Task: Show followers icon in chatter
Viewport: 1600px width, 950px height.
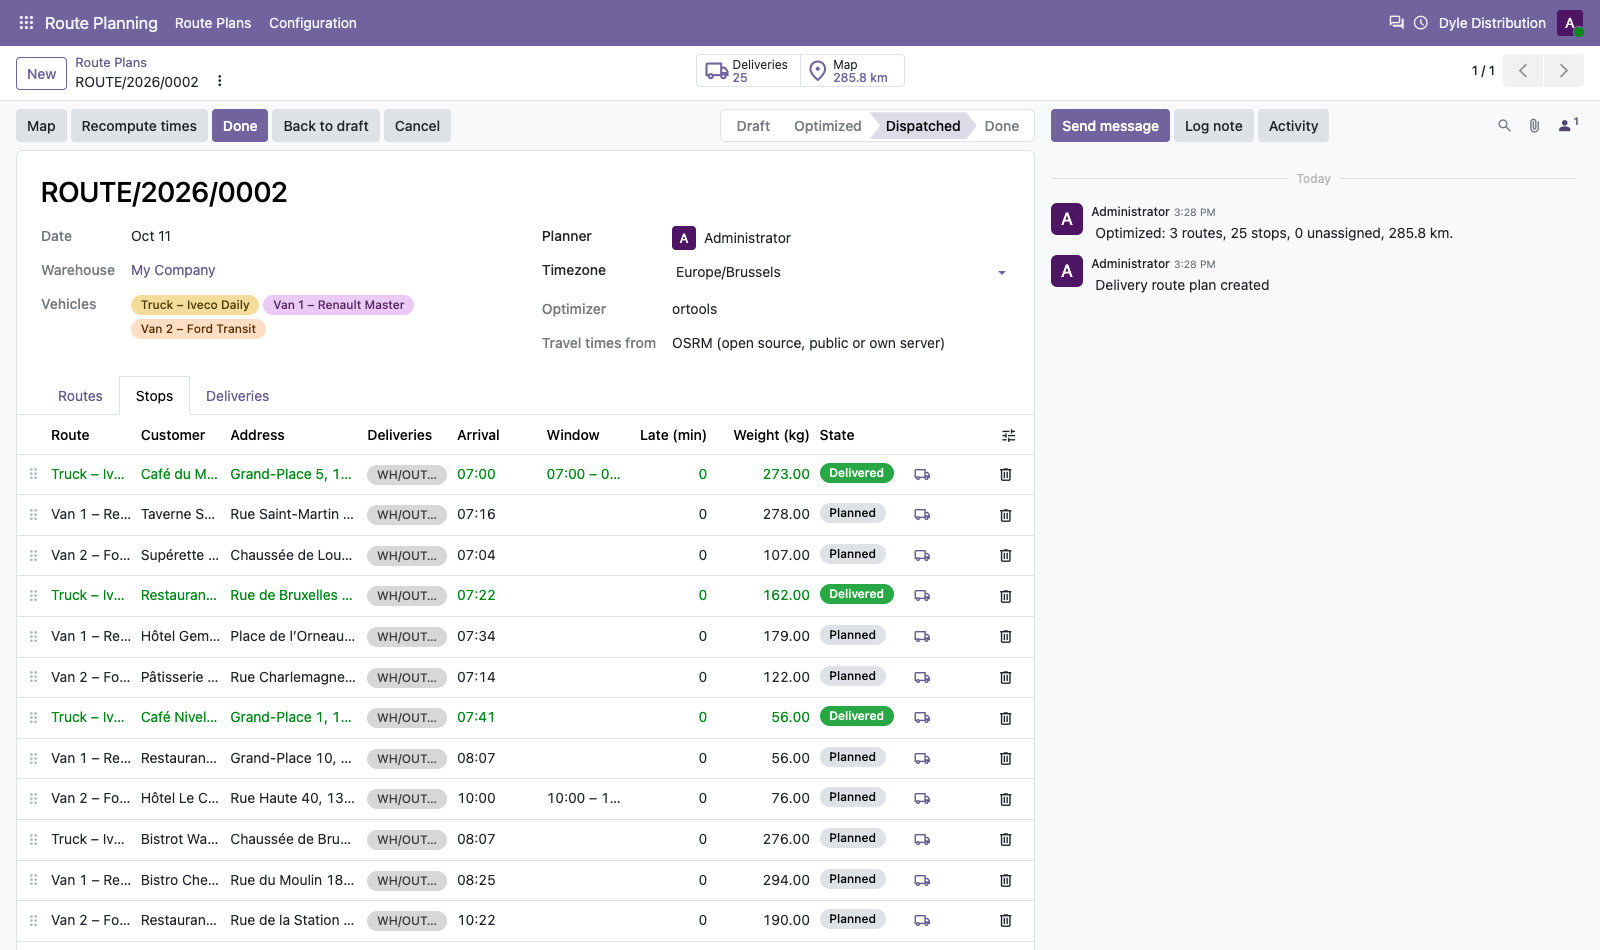Action: pos(1568,125)
